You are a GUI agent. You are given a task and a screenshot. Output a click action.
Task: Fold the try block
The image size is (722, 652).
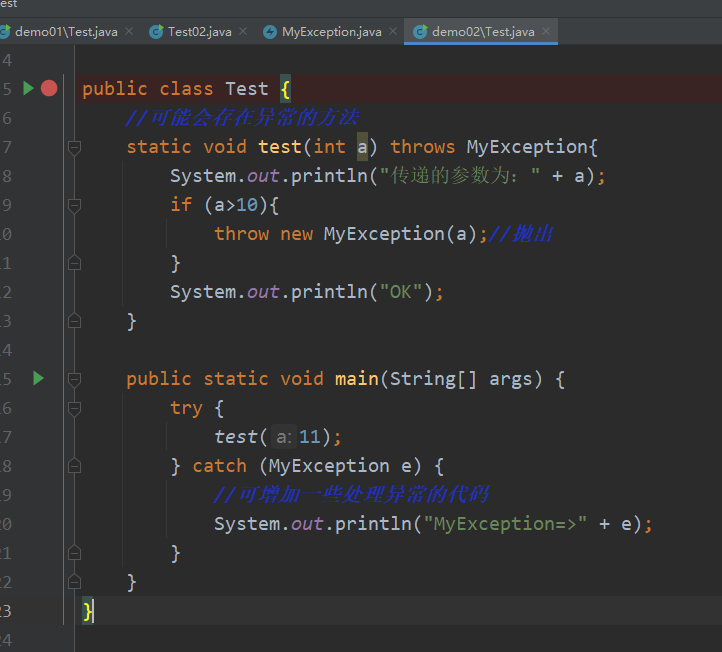pos(74,408)
